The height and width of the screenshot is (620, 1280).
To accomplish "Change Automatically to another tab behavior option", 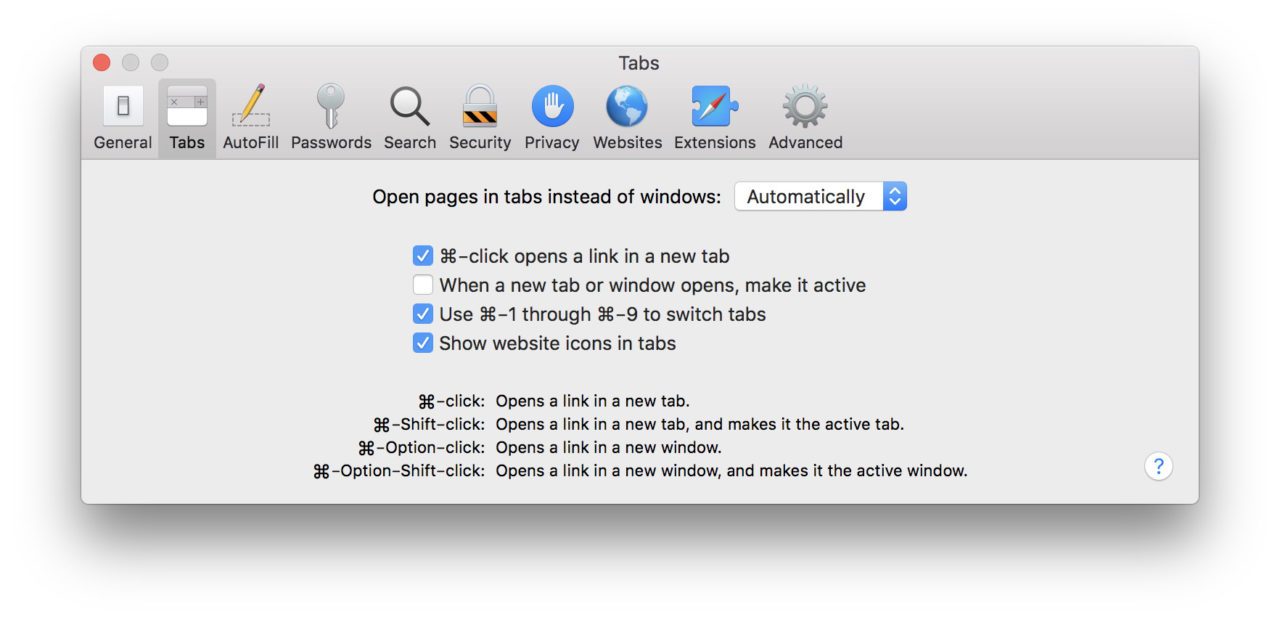I will [820, 196].
